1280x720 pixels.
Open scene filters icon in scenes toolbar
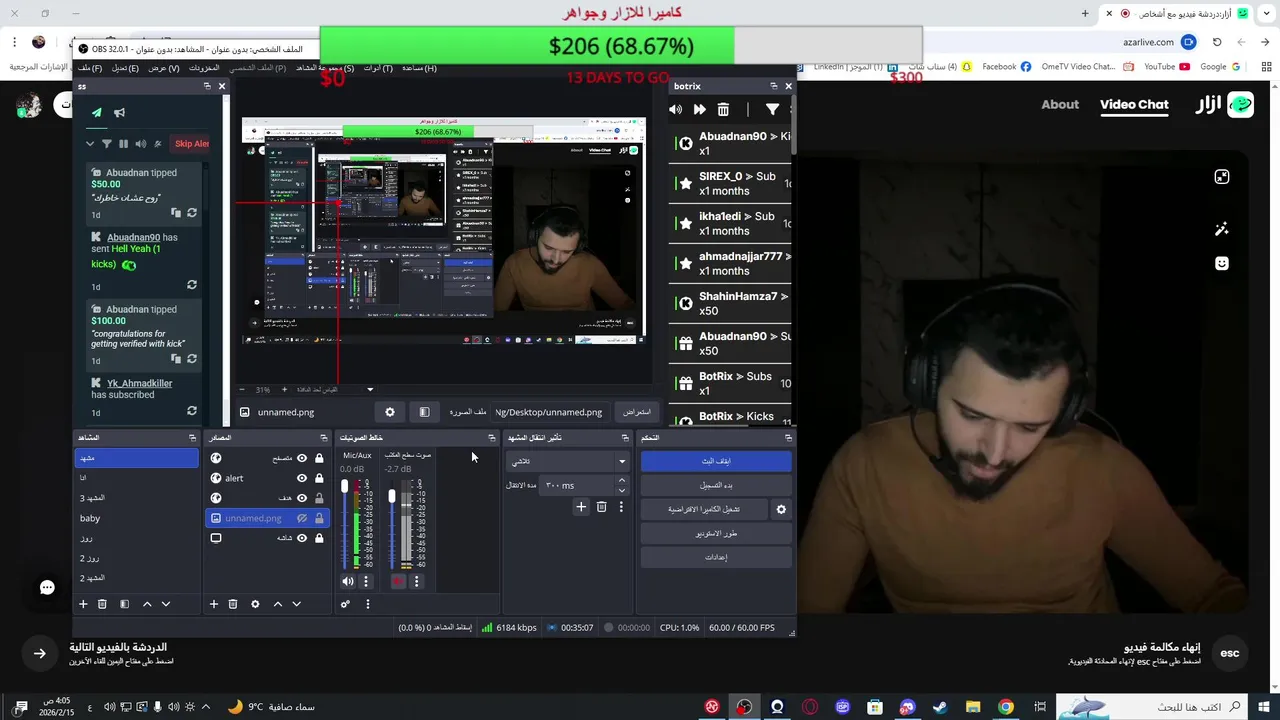(x=124, y=604)
